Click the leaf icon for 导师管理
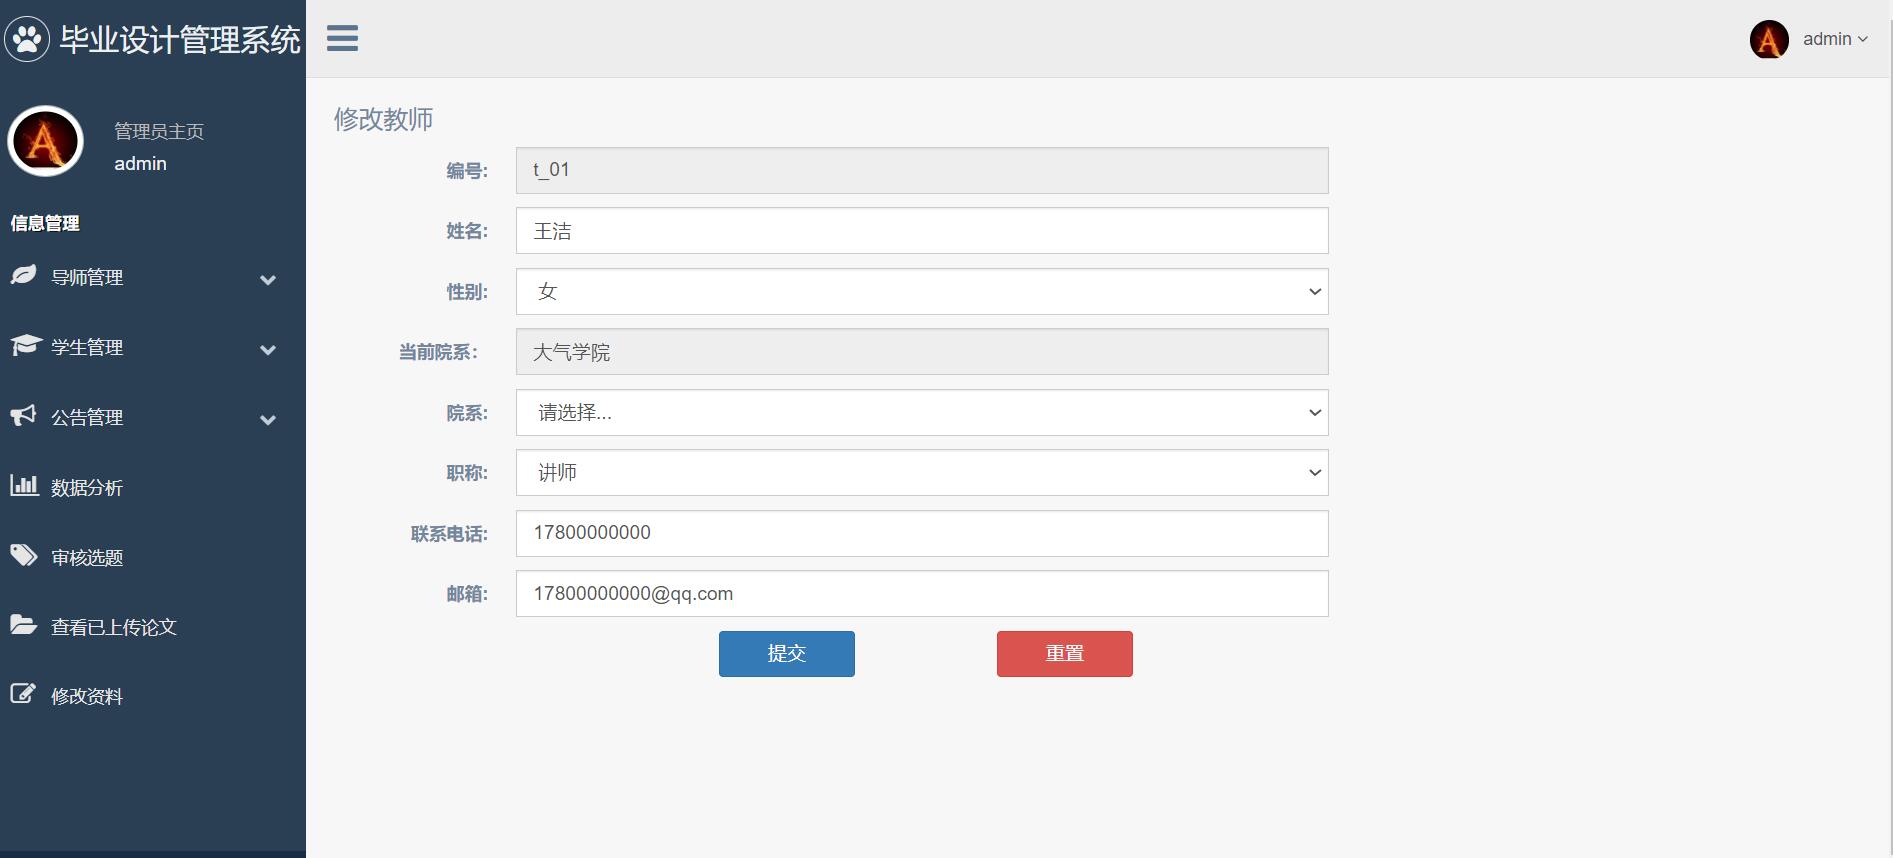Screen dimensions: 1893x858 24,275
